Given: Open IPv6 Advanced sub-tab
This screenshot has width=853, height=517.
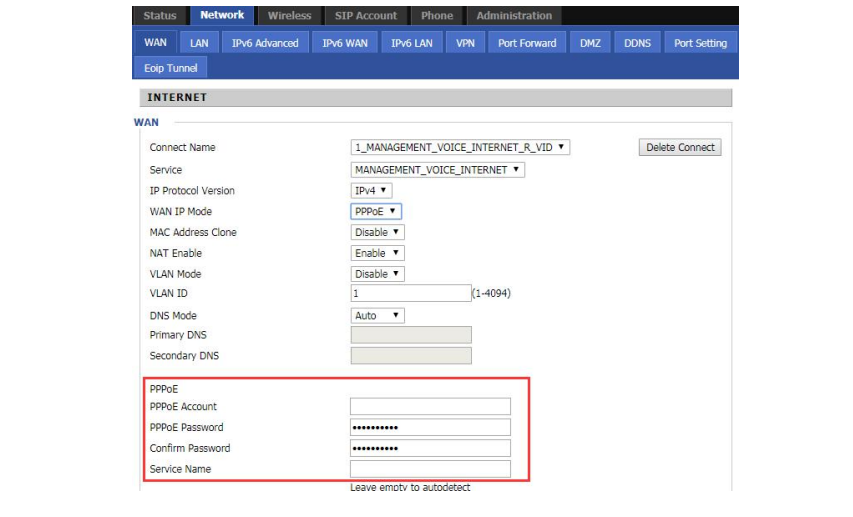Looking at the screenshot, I should (265, 43).
